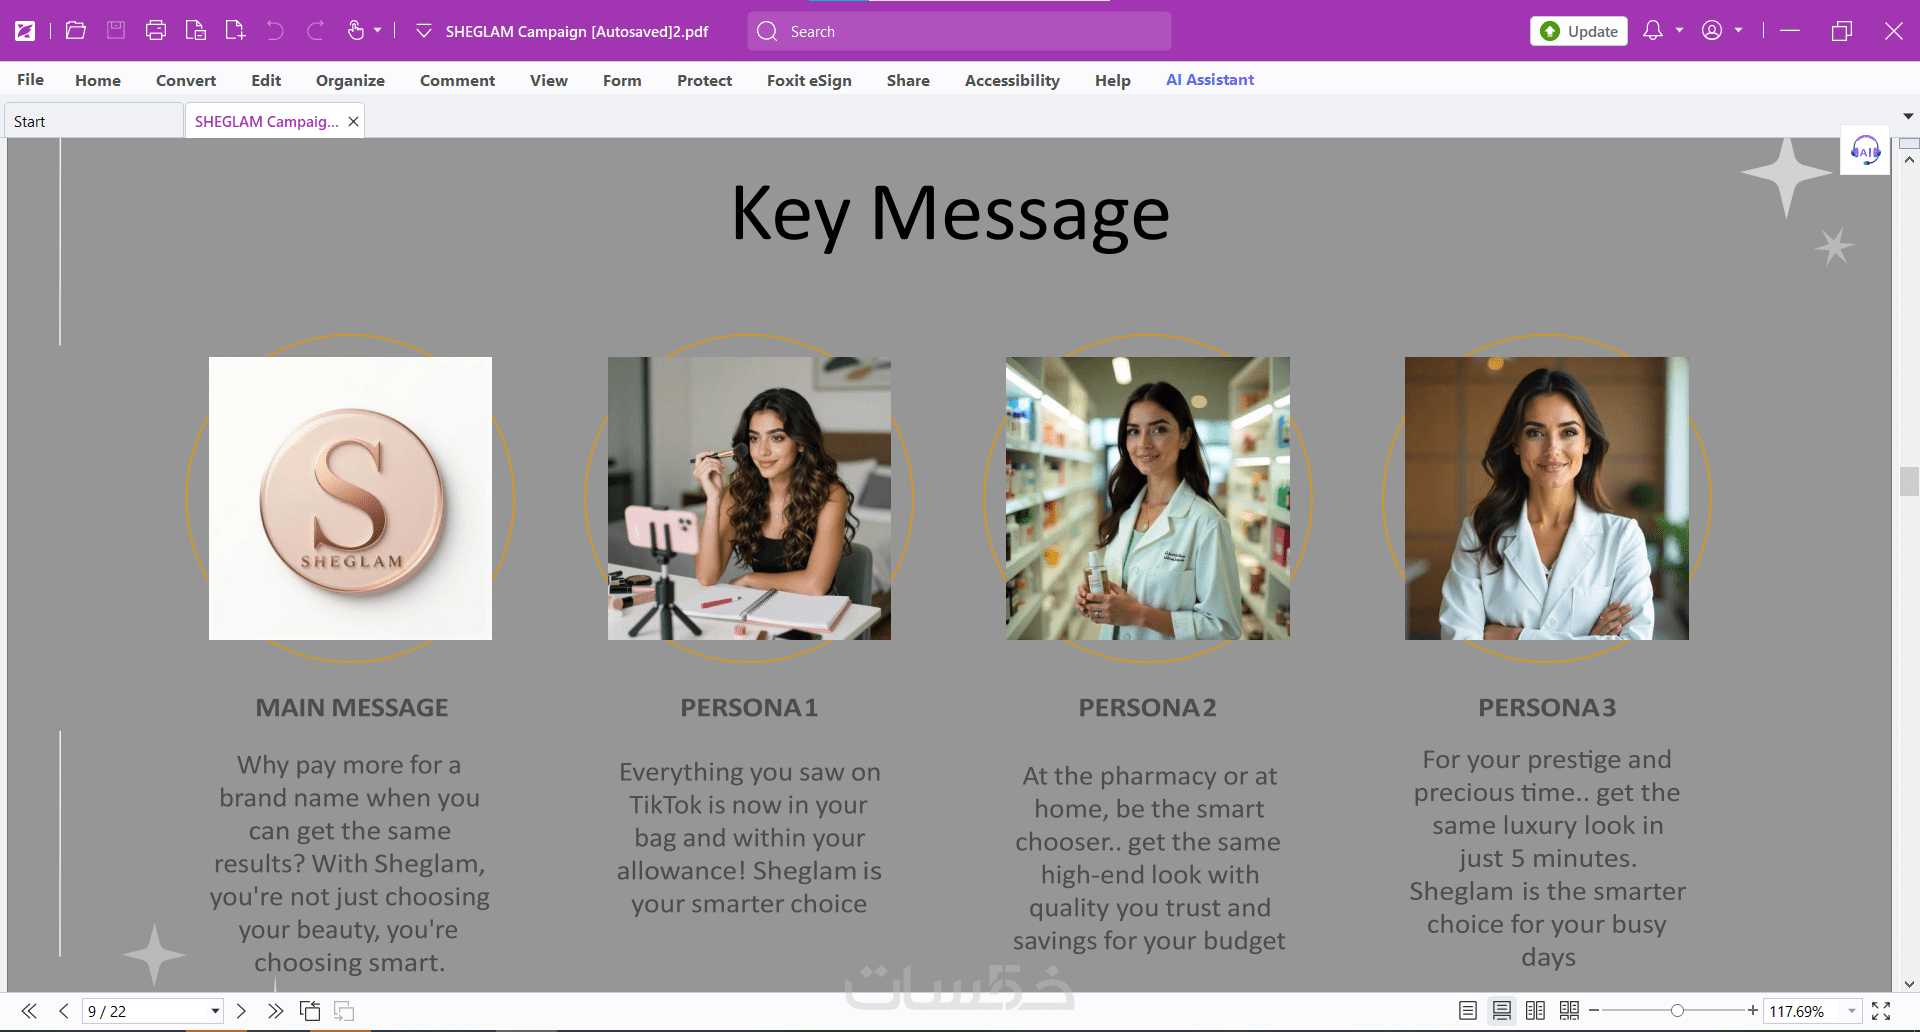The width and height of the screenshot is (1920, 1032).
Task: Click the Persona 2 pharmacist image
Action: [1148, 498]
